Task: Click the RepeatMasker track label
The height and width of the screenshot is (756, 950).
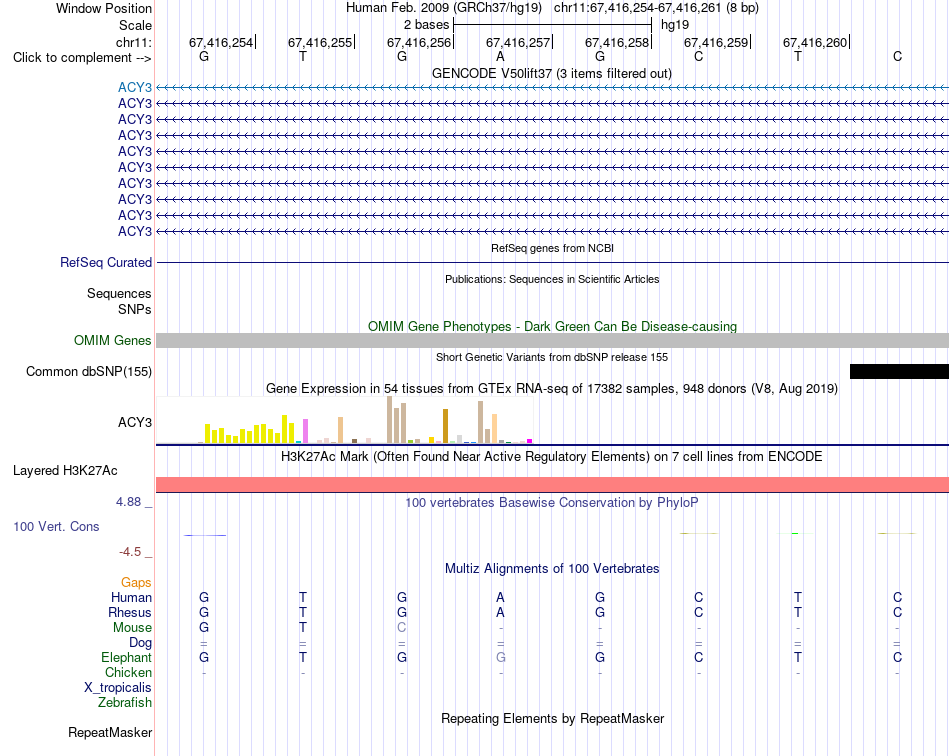Action: [110, 732]
